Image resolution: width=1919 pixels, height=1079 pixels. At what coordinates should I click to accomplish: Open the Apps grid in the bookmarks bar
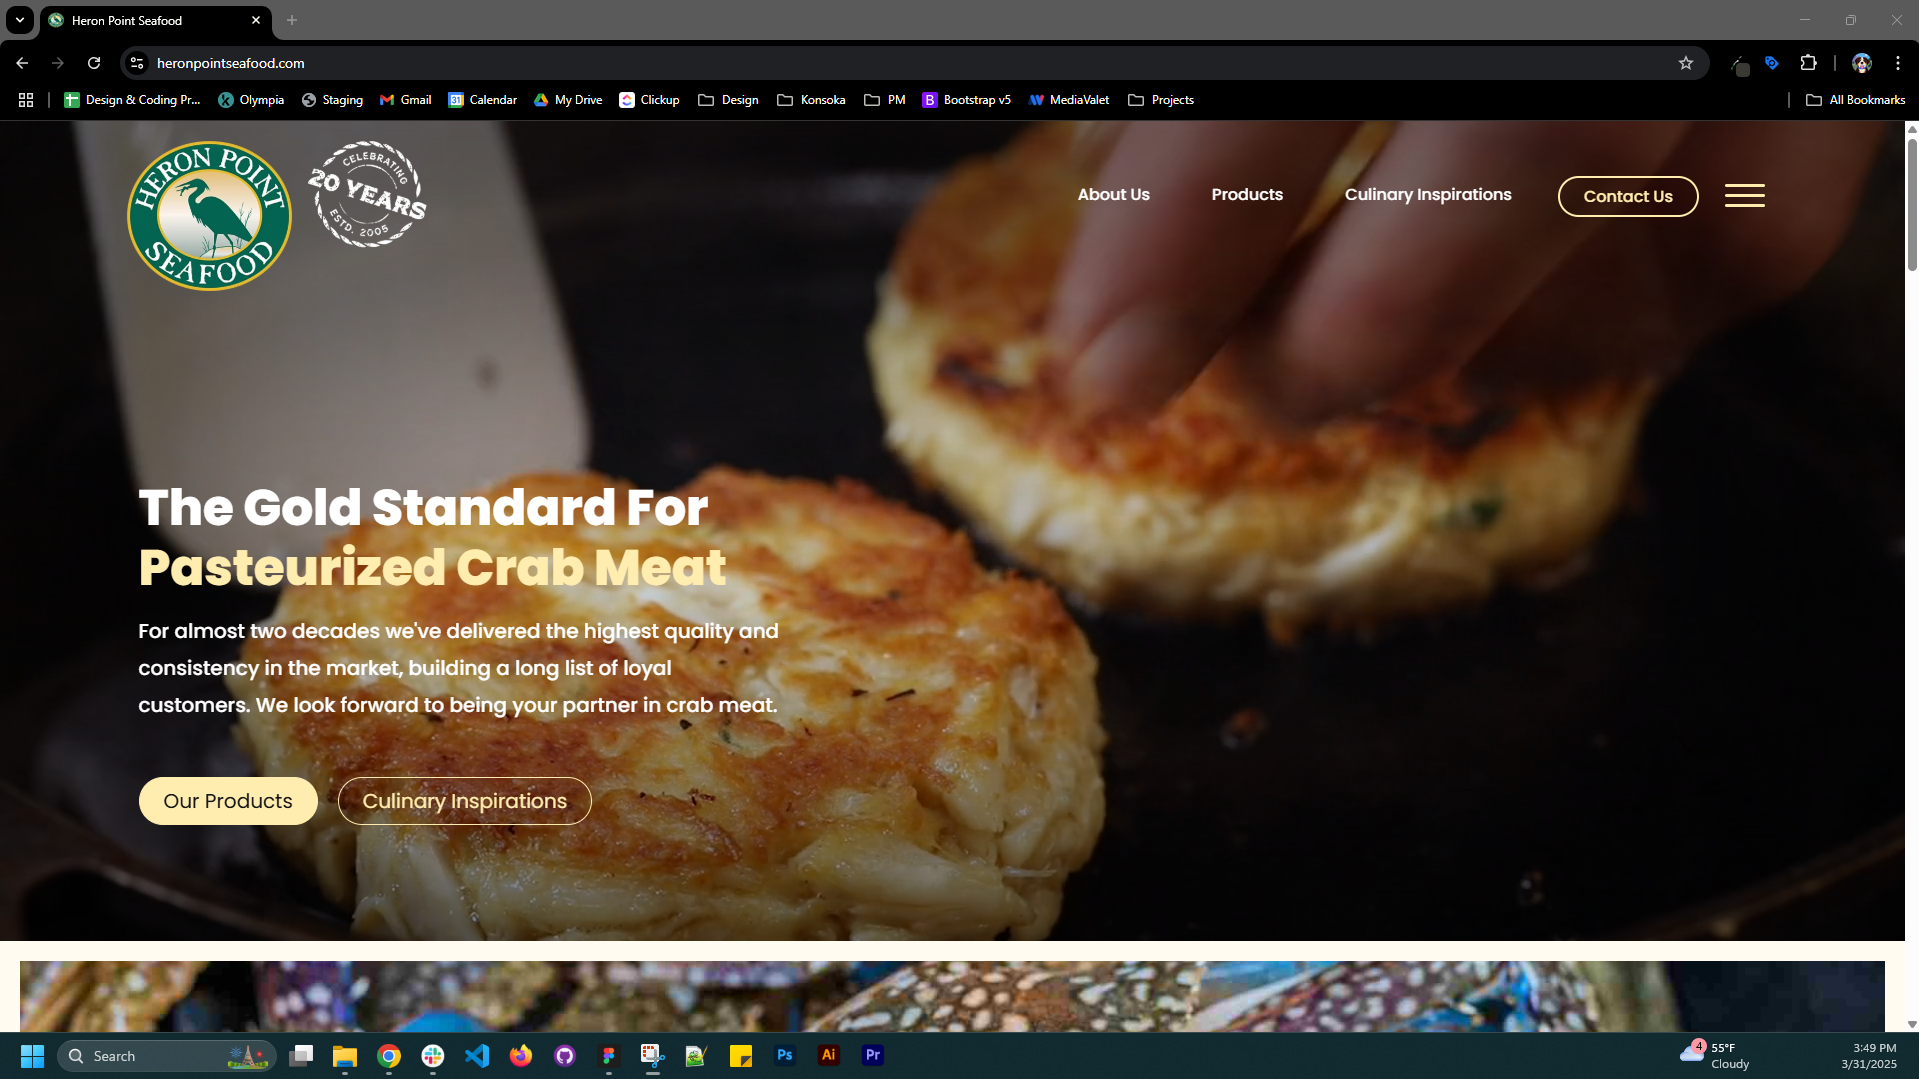coord(26,100)
